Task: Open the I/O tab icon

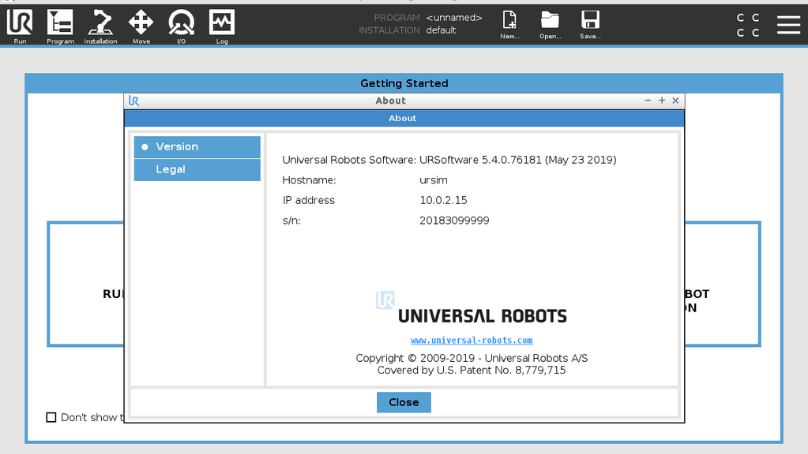Action: pos(181,26)
